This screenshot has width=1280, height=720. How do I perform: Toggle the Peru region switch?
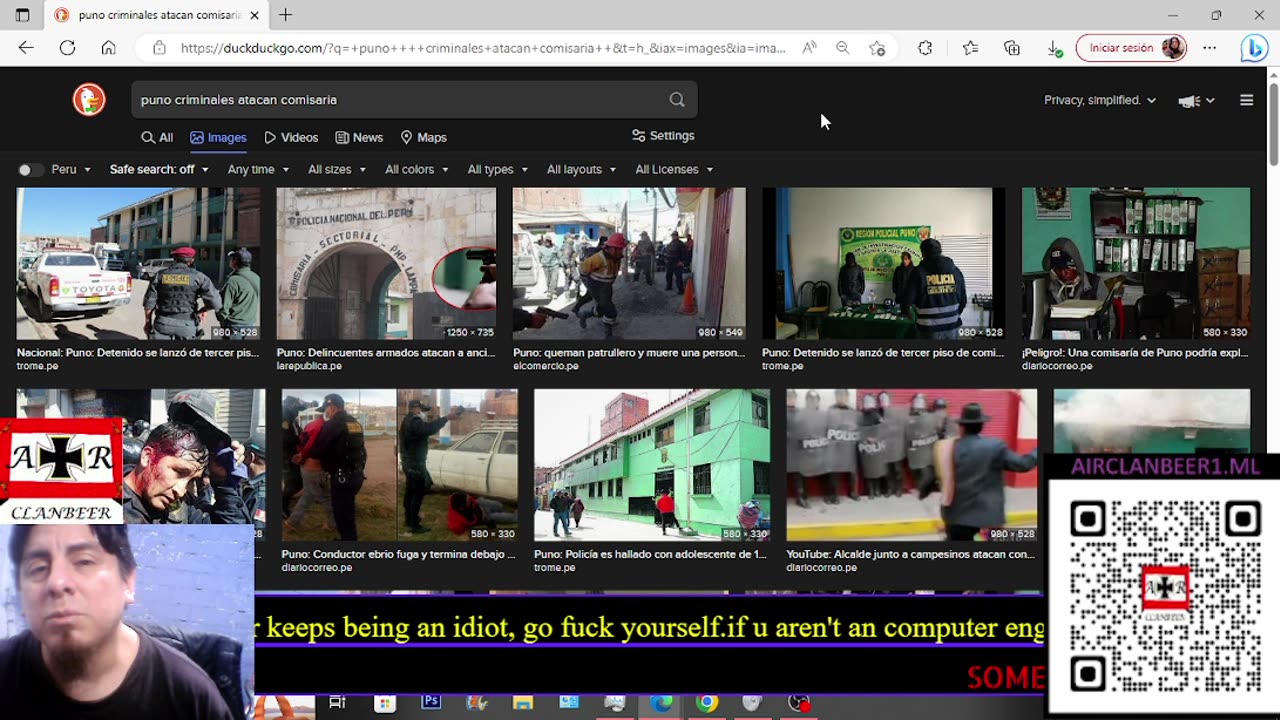click(x=31, y=170)
